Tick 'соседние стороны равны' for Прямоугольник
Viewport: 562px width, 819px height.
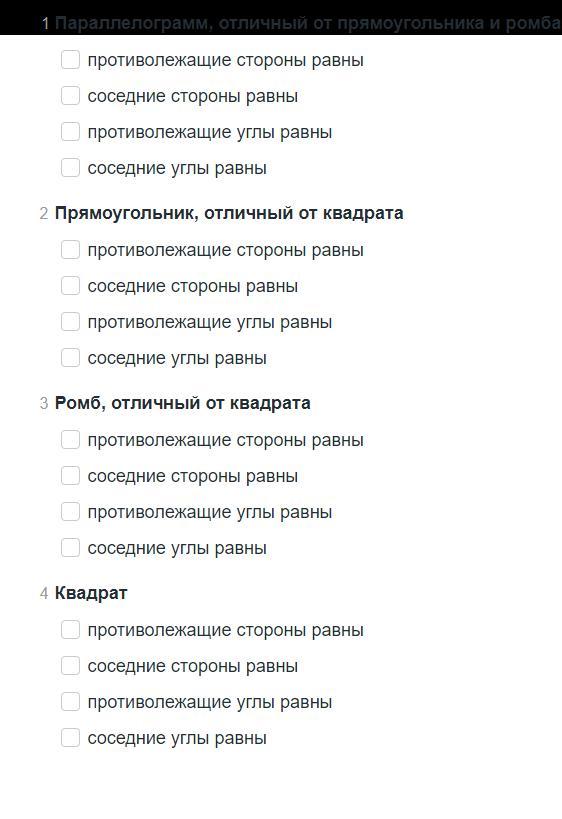click(x=71, y=286)
